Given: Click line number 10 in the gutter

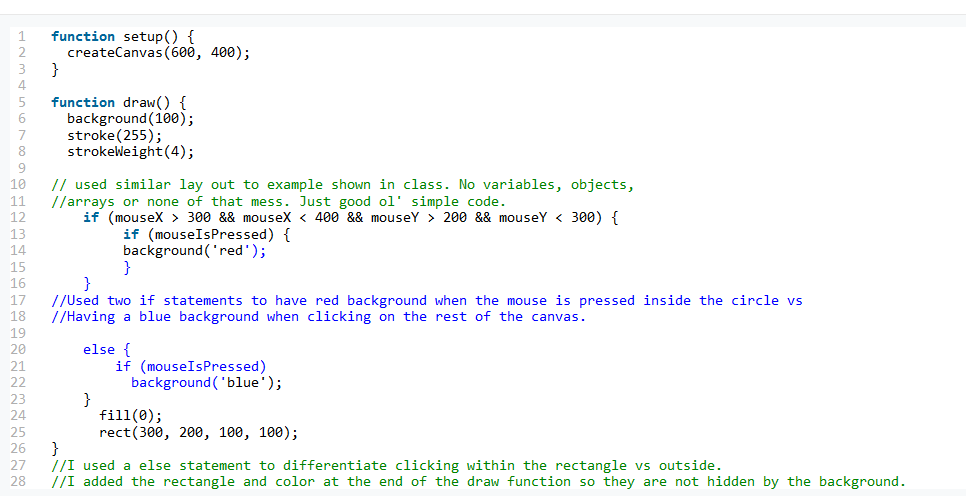Looking at the screenshot, I should click(x=17, y=185).
